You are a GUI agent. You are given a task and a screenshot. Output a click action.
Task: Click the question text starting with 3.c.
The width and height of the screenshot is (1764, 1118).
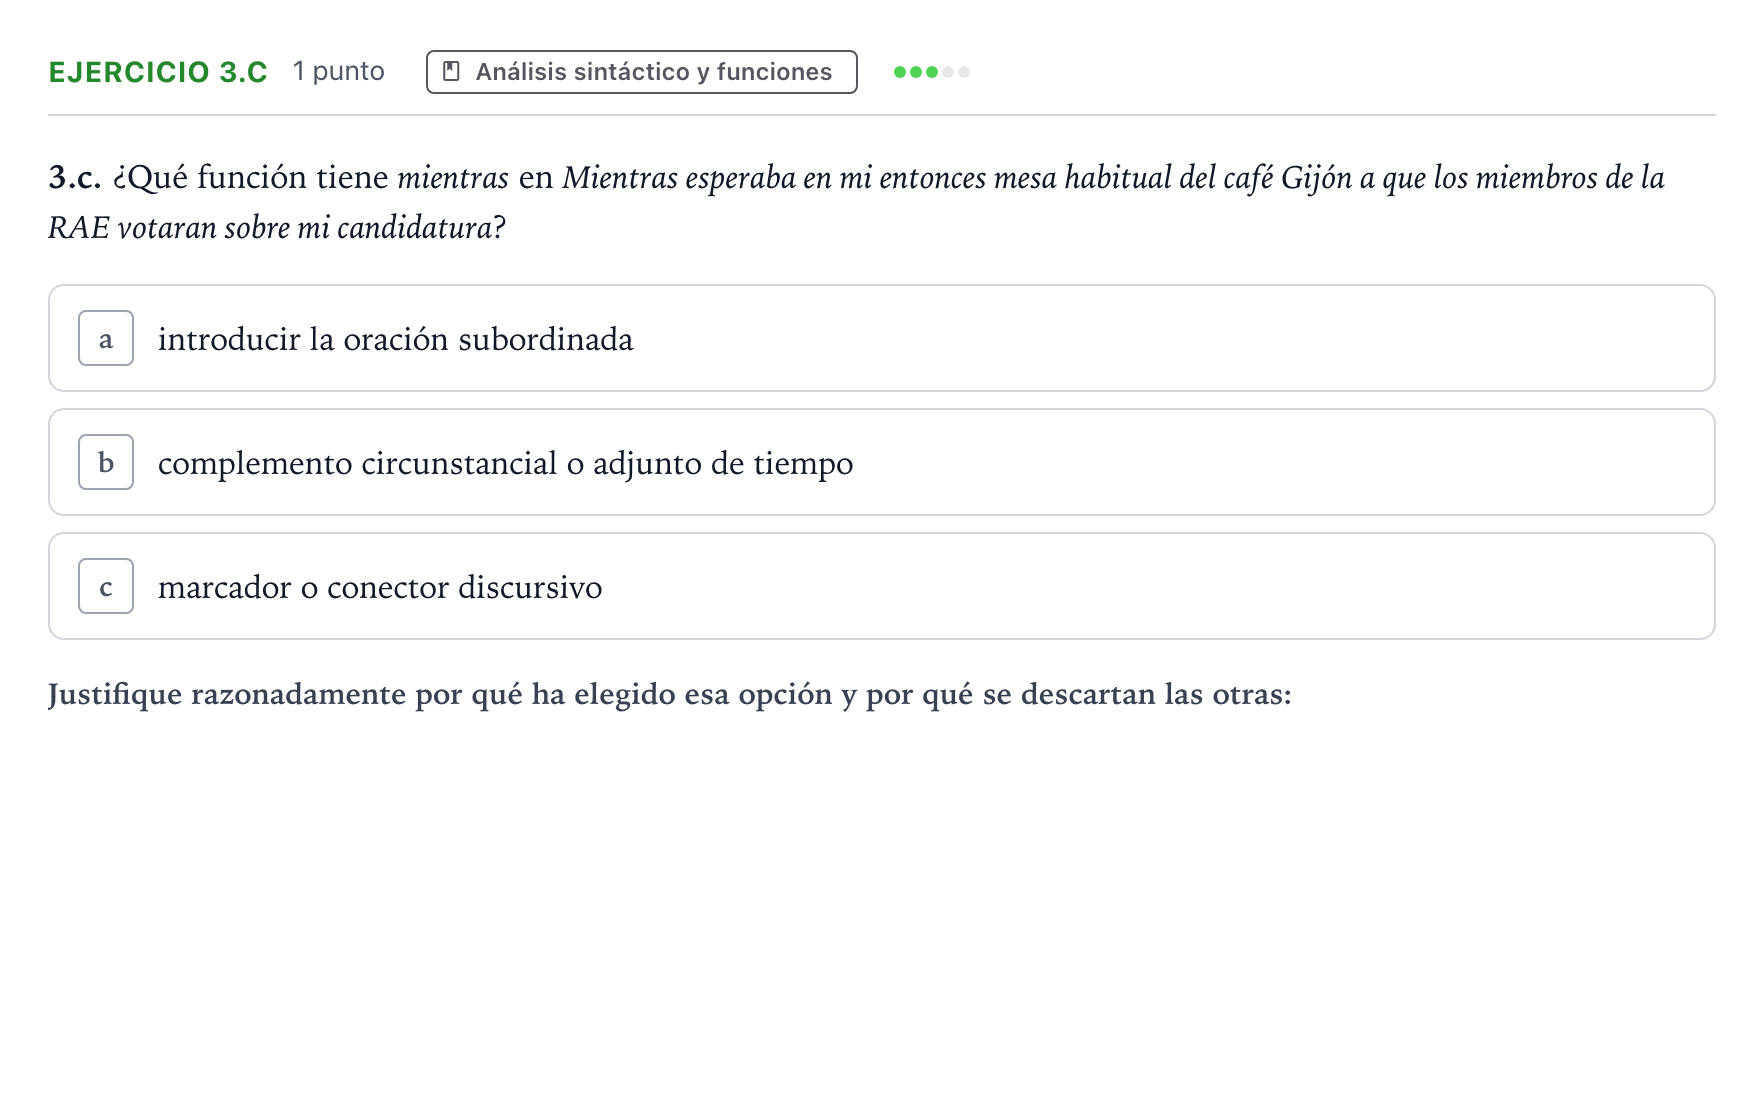tap(857, 202)
